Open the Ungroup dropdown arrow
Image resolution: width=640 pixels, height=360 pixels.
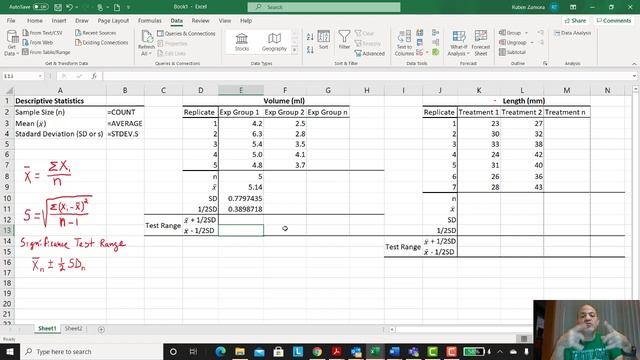pyautogui.click(x=532, y=42)
